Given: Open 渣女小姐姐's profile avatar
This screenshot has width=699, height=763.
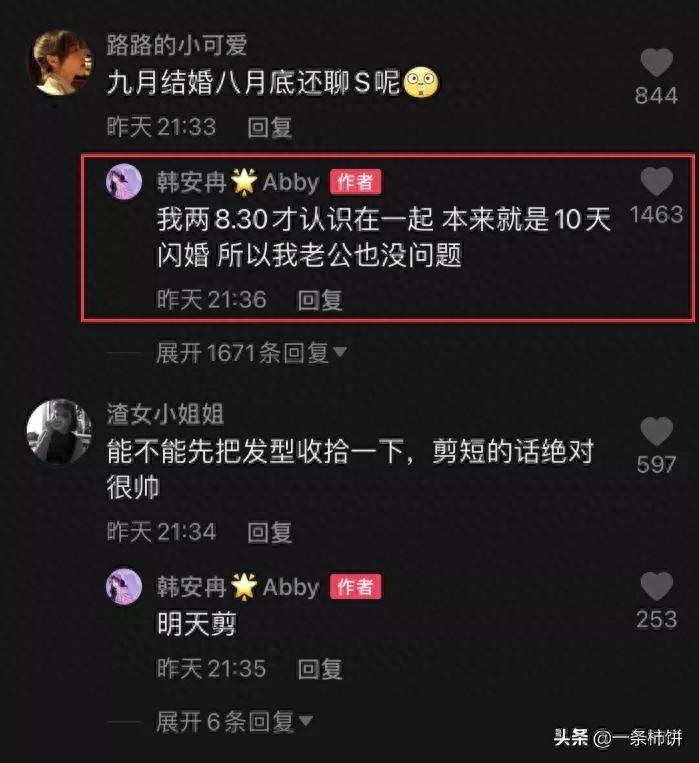Looking at the screenshot, I should click(x=59, y=431).
